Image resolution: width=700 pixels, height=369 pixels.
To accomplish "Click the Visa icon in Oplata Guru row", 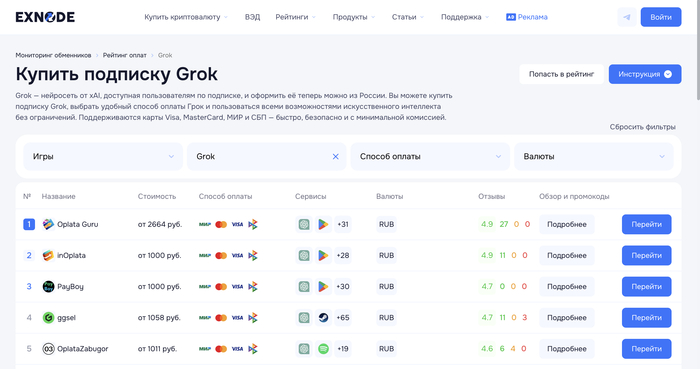I will (238, 224).
